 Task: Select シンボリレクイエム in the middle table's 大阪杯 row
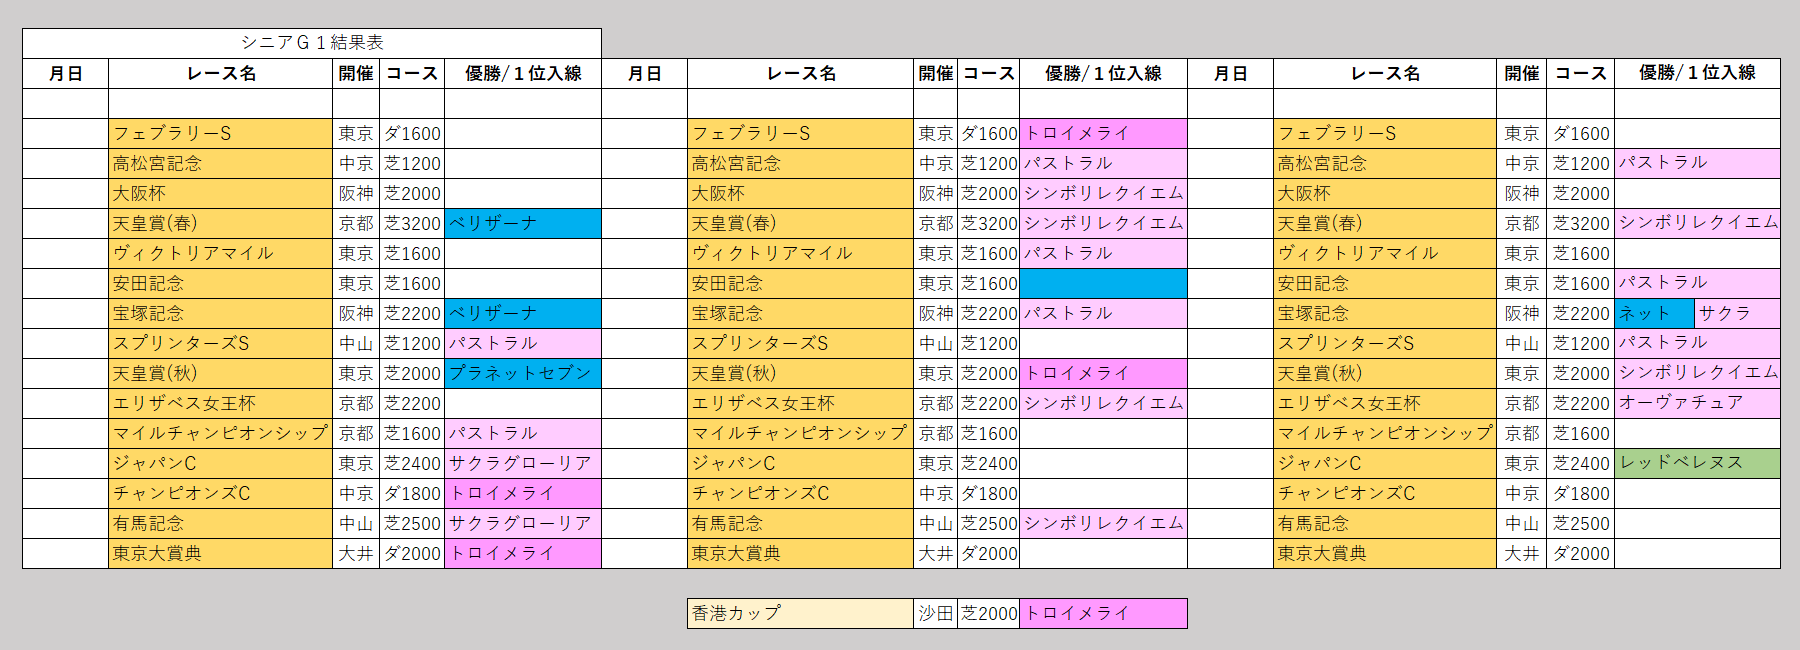(1103, 194)
